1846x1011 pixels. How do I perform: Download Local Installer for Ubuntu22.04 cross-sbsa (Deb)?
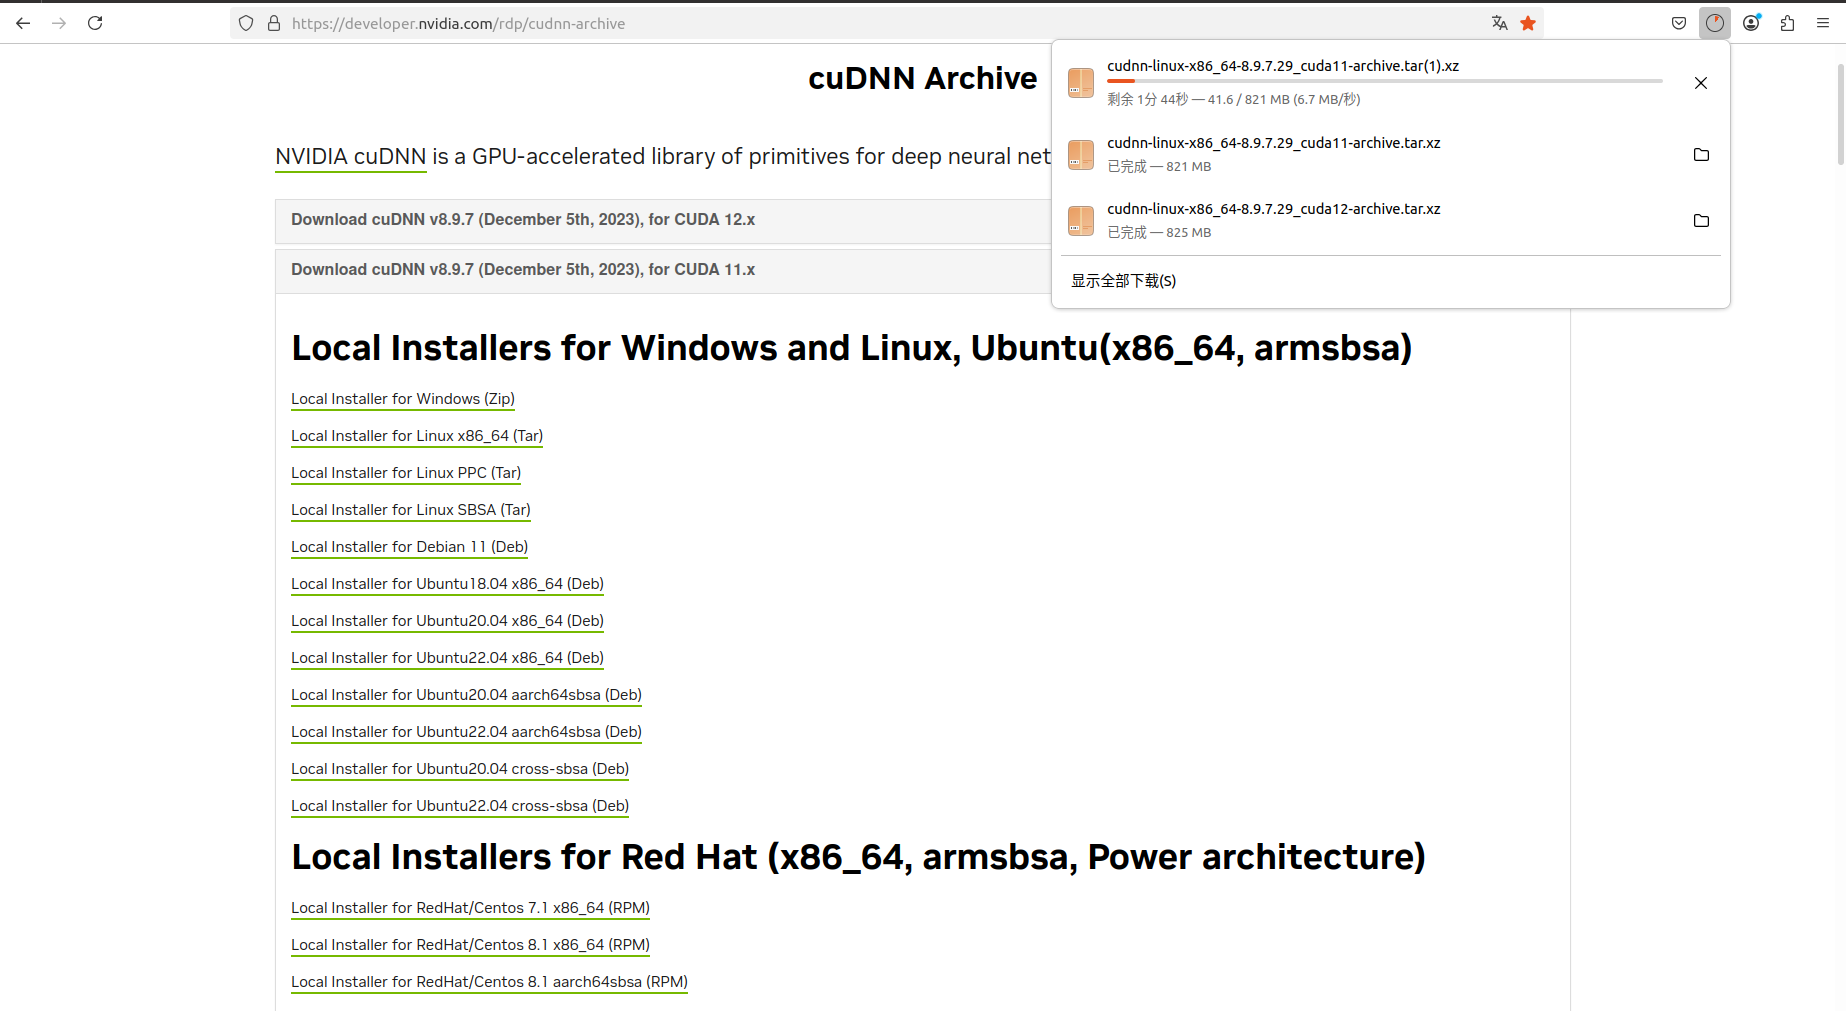tap(460, 806)
